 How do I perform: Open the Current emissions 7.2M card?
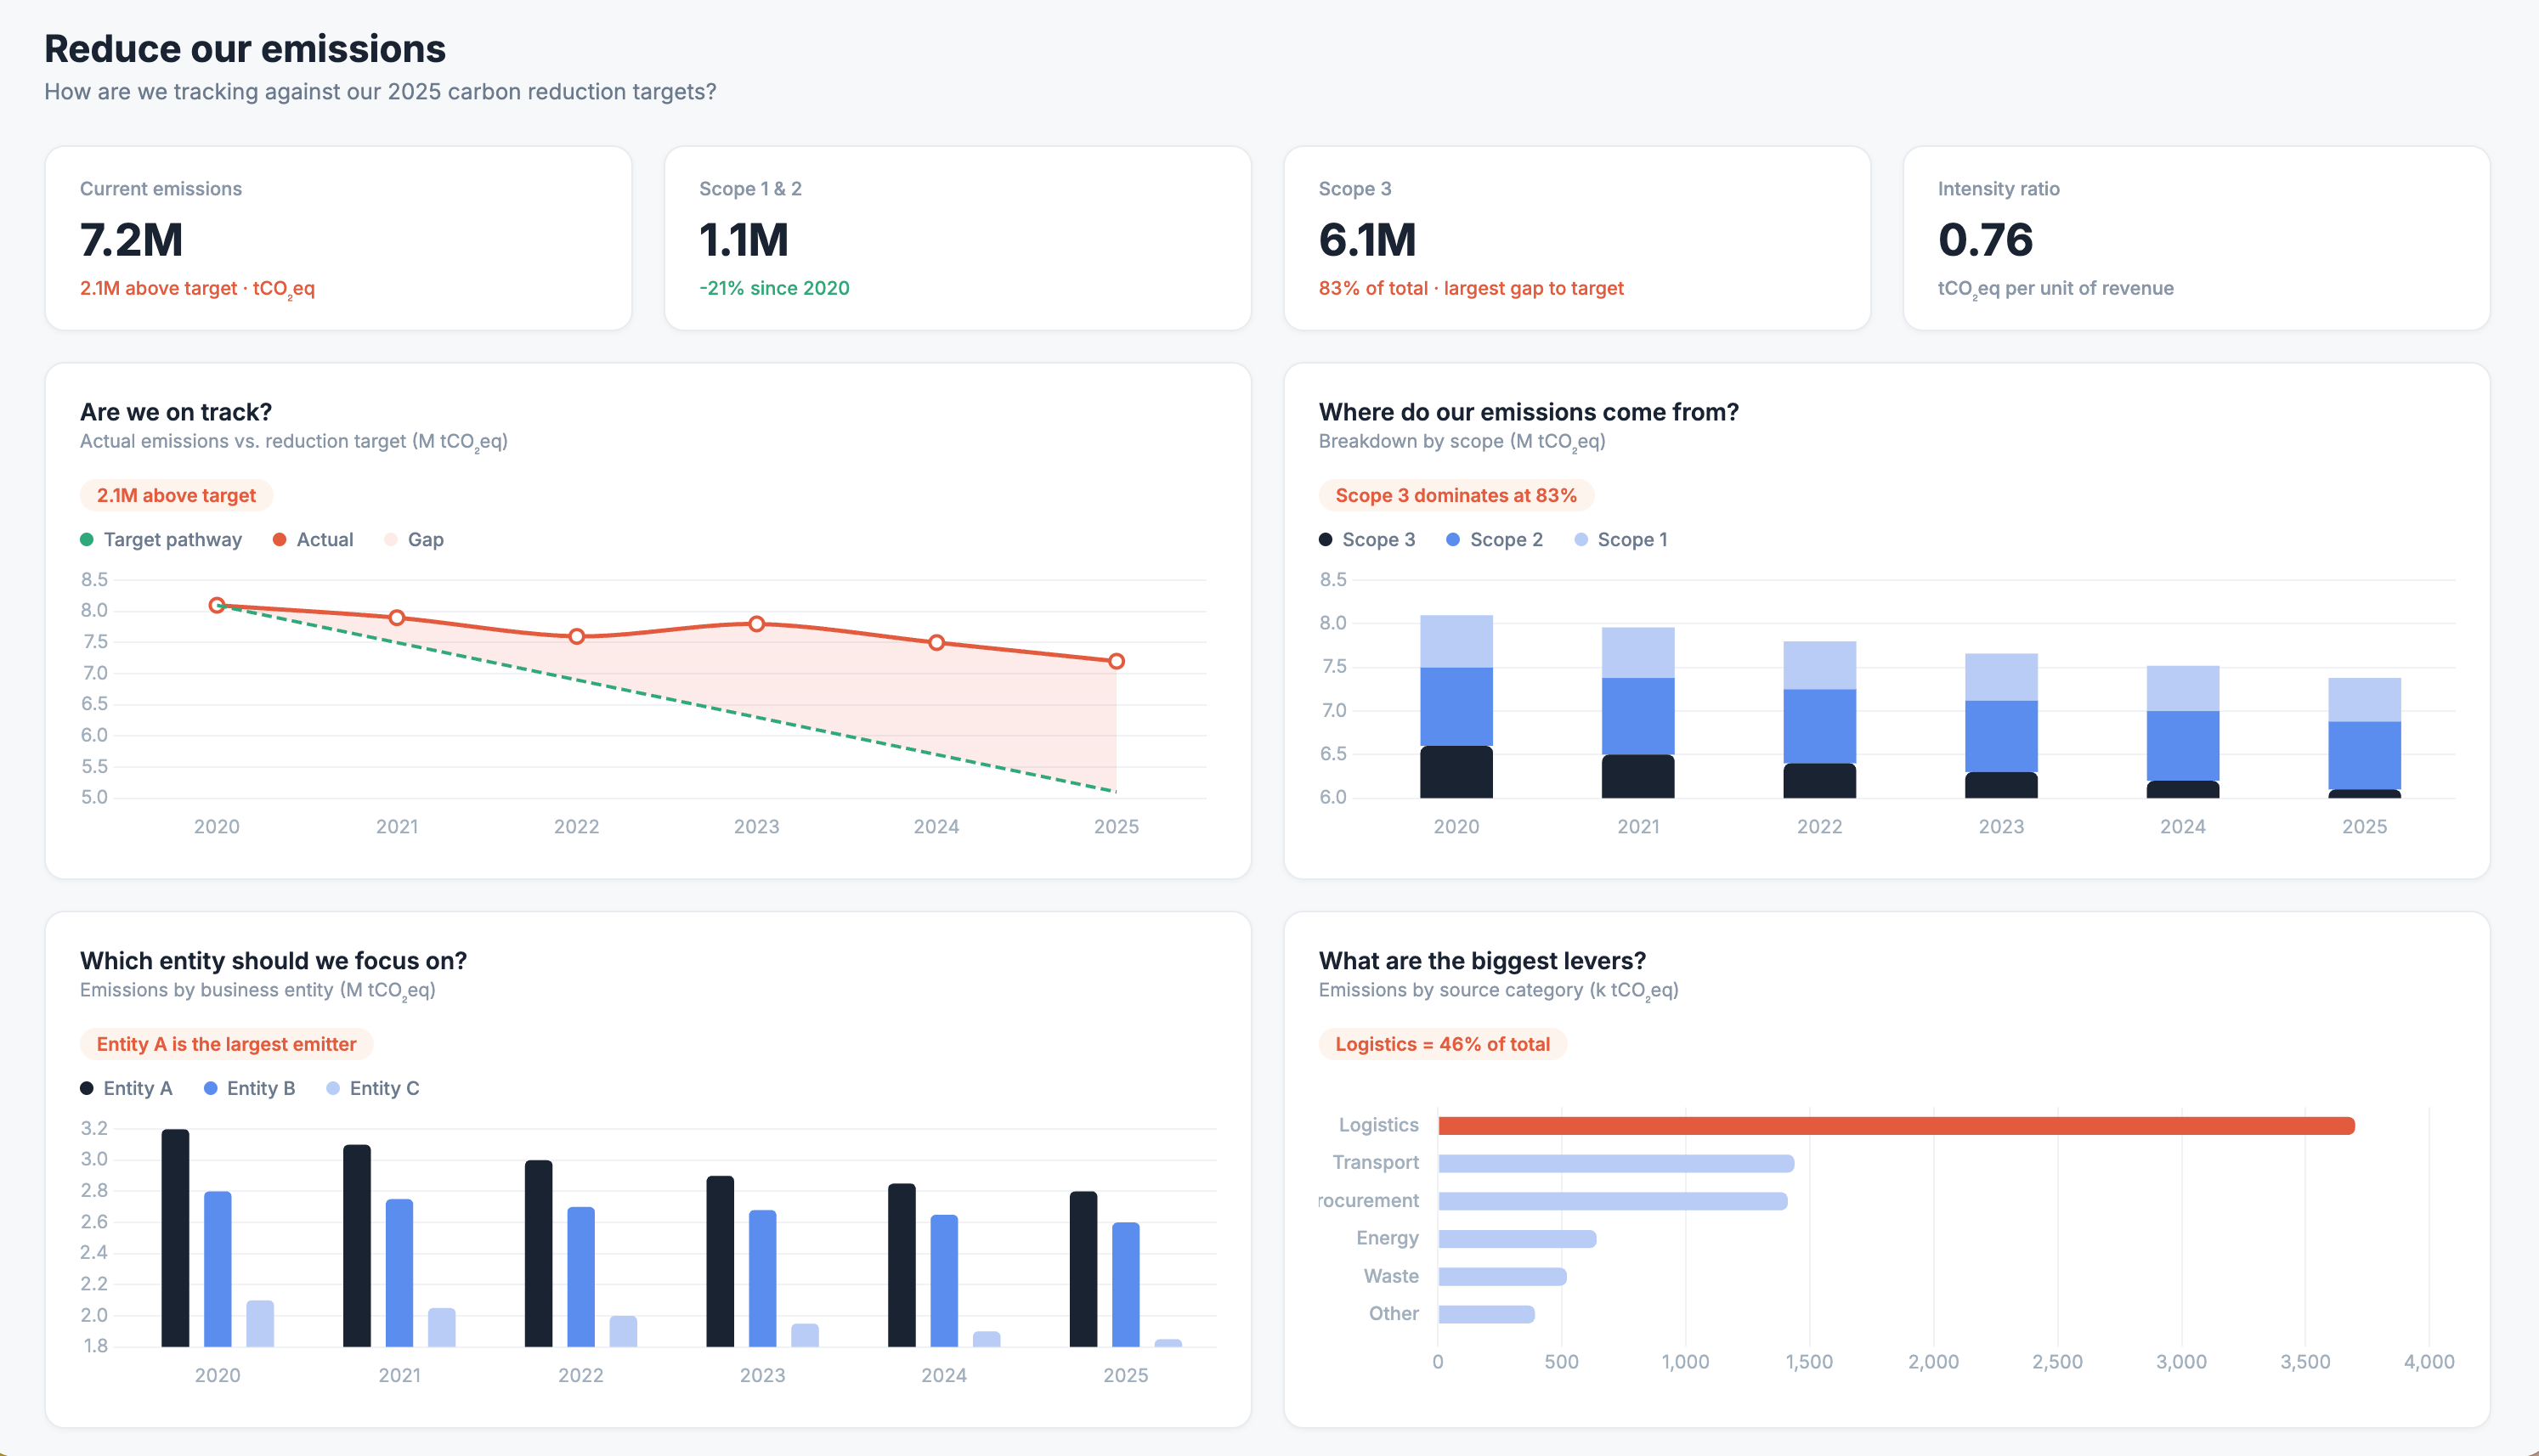[338, 238]
